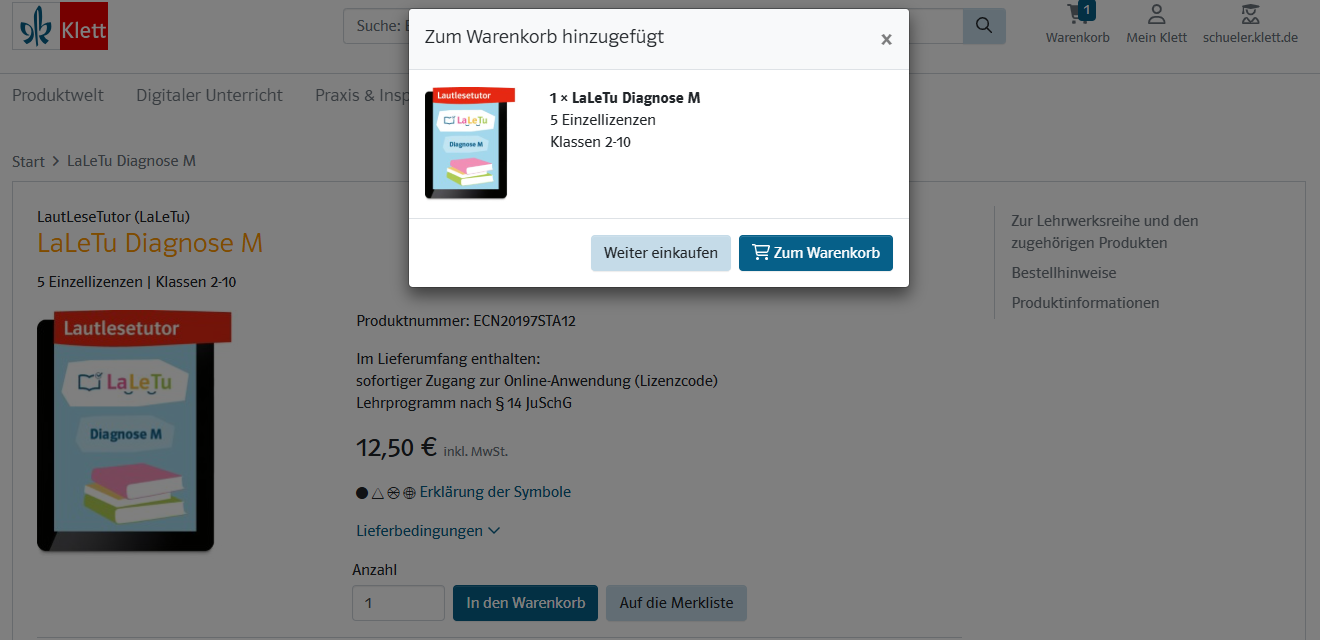The image size is (1320, 640).
Task: Click the Klett logo
Action: (60, 27)
